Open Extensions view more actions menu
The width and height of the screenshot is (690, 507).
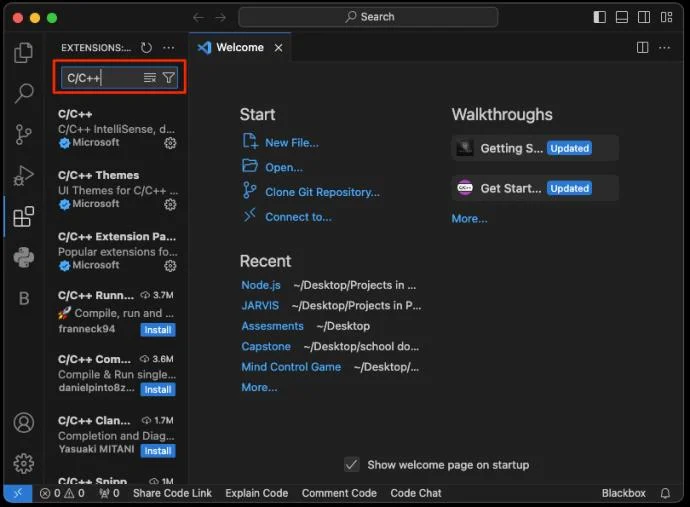[x=169, y=48]
